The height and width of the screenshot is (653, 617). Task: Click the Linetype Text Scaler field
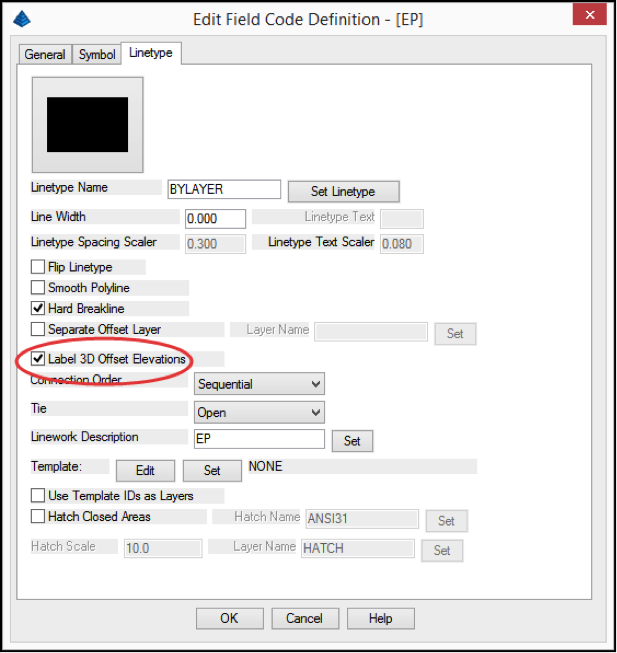(402, 244)
